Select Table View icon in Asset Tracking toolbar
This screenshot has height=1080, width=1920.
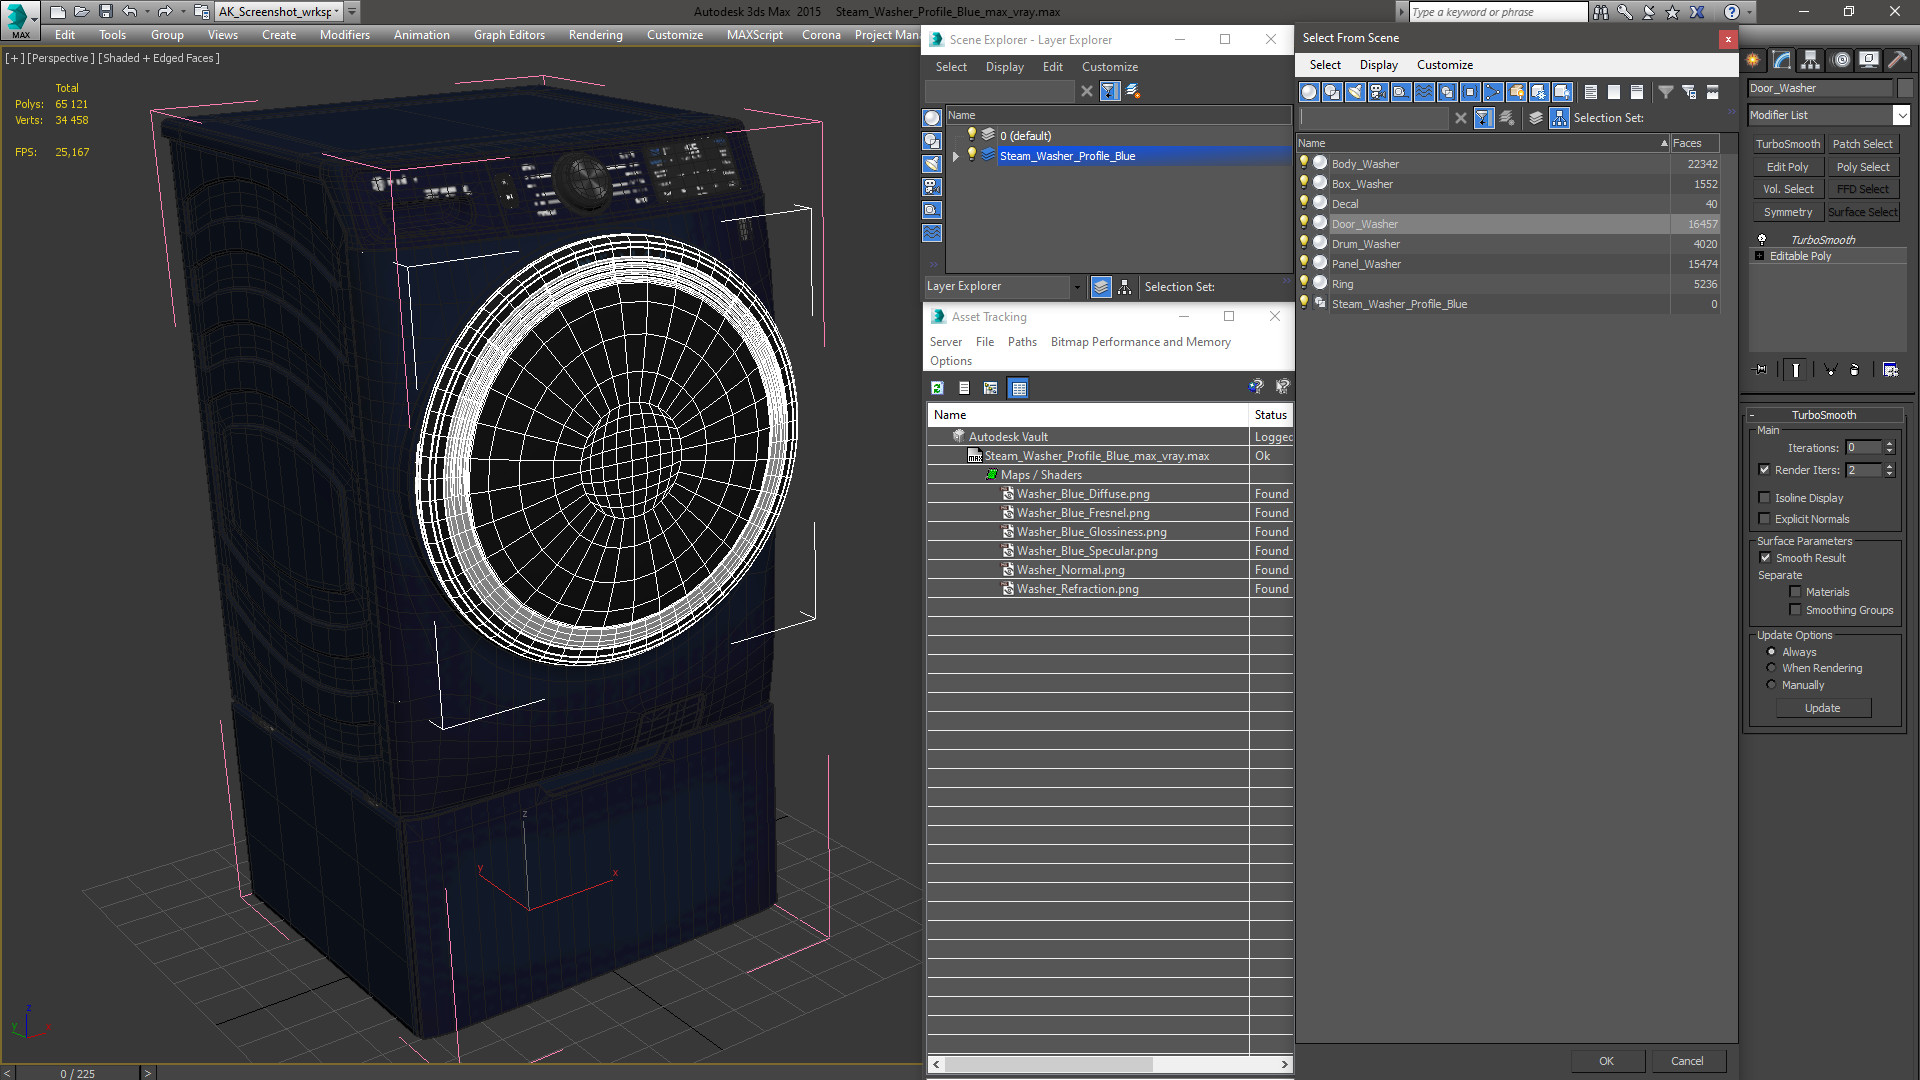1018,388
